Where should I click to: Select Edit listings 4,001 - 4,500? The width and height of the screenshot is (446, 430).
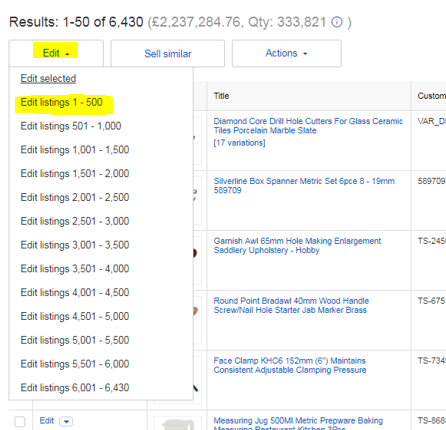(75, 293)
